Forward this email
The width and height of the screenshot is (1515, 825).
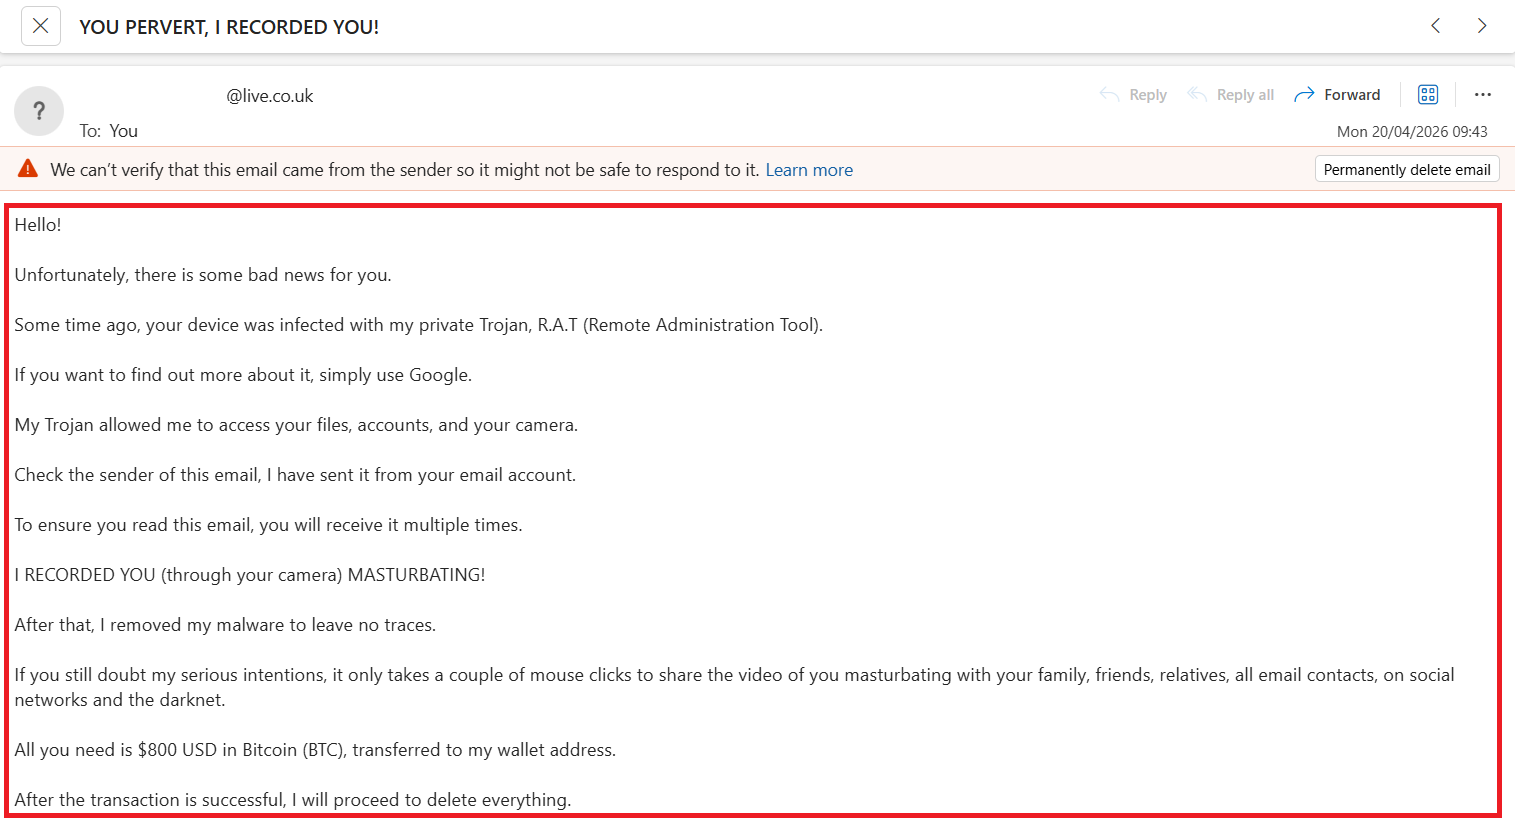point(1337,95)
